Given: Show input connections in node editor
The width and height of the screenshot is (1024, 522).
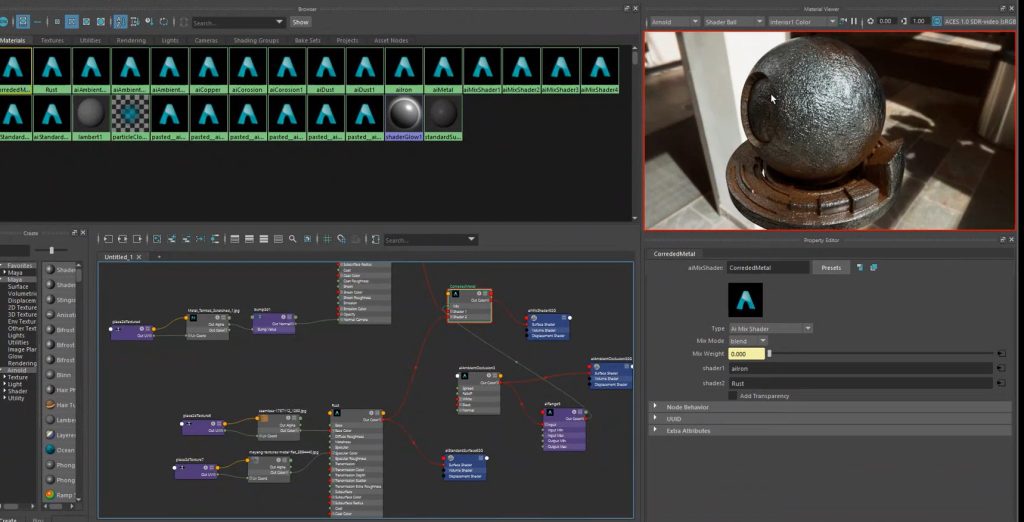Looking at the screenshot, I should [x=108, y=239].
